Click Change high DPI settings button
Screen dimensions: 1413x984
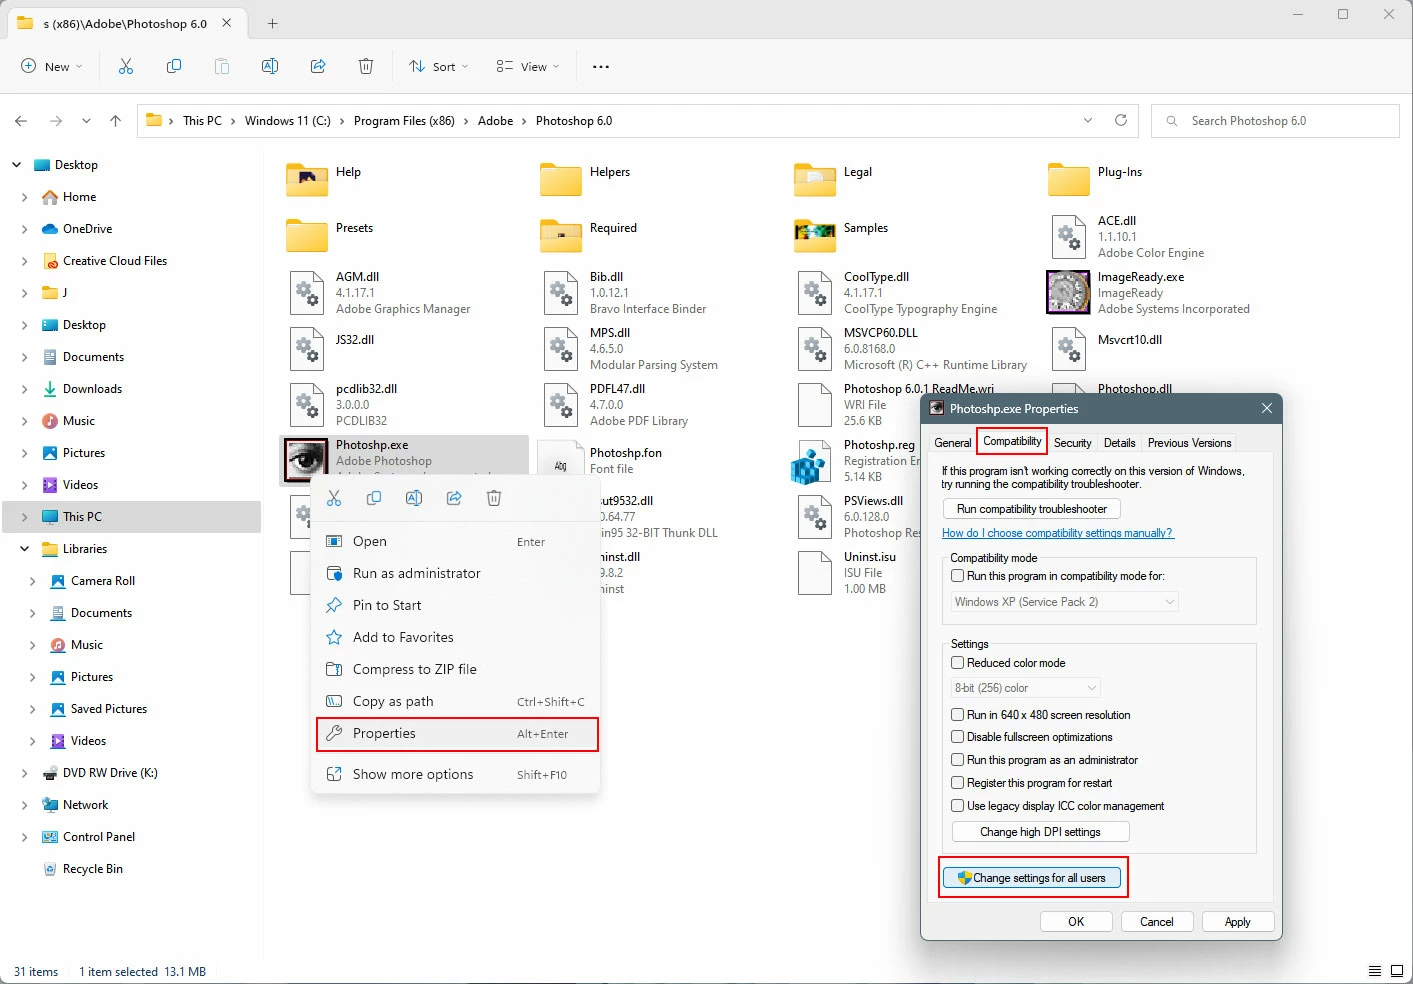(x=1040, y=832)
